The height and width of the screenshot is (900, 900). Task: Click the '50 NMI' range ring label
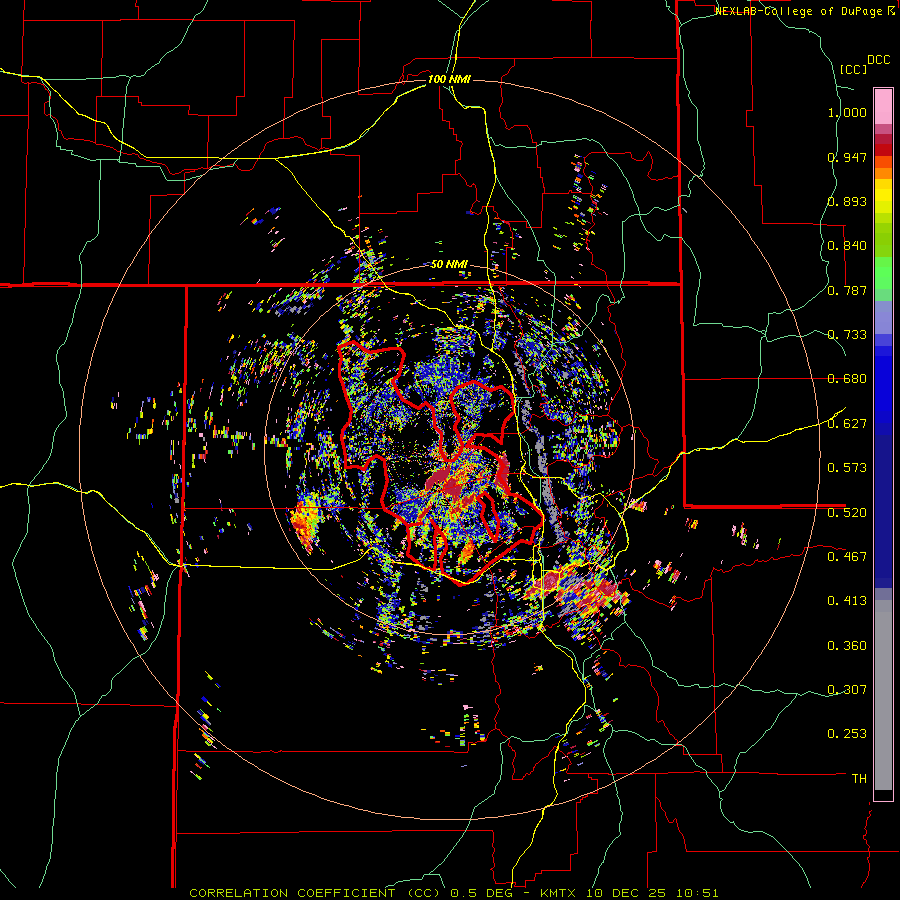coord(449,265)
